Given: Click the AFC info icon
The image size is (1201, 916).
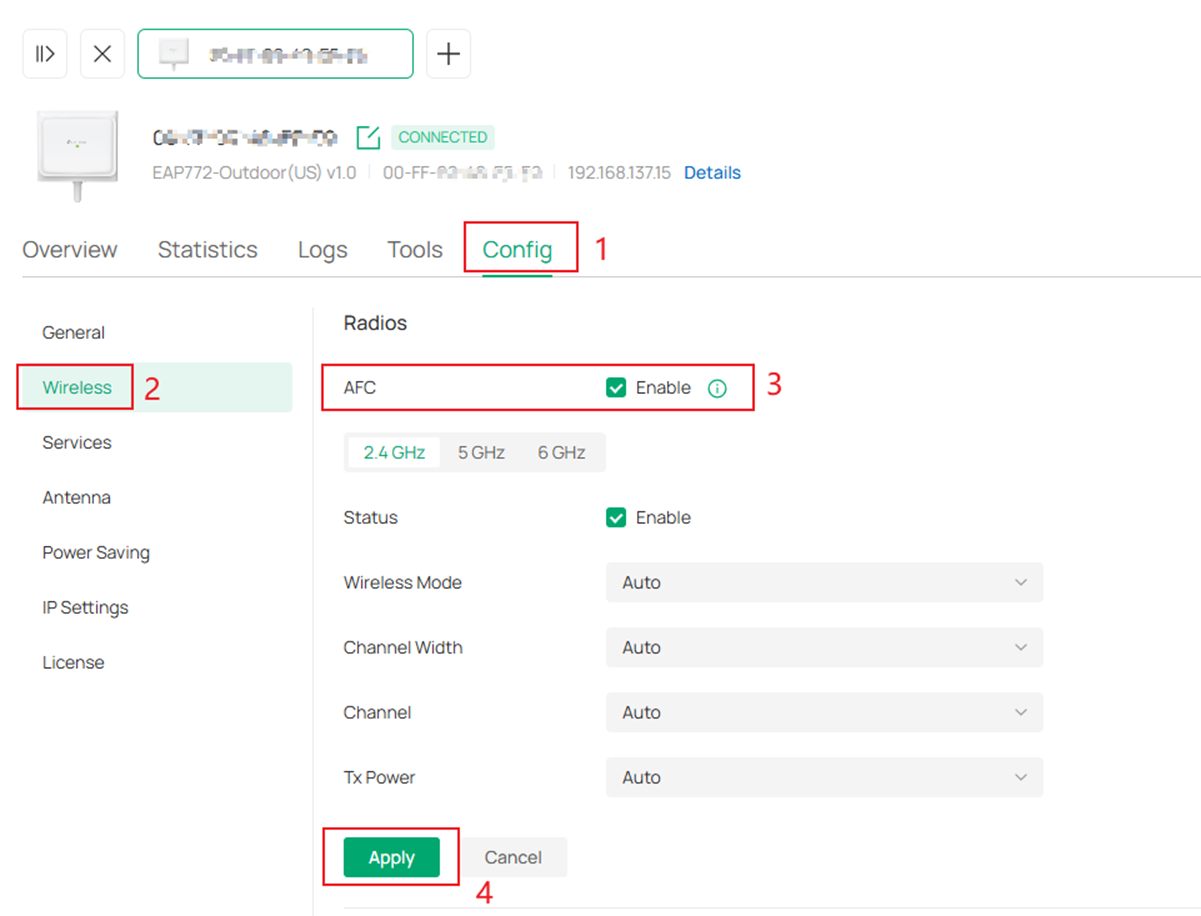Looking at the screenshot, I should click(x=717, y=389).
